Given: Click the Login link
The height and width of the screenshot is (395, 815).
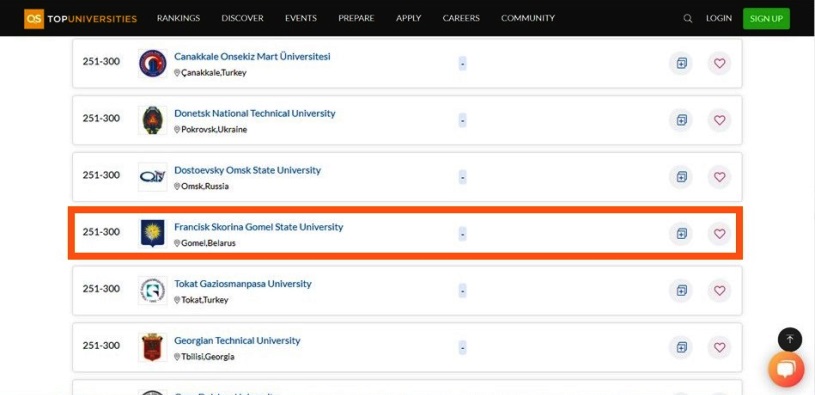Looking at the screenshot, I should [719, 18].
